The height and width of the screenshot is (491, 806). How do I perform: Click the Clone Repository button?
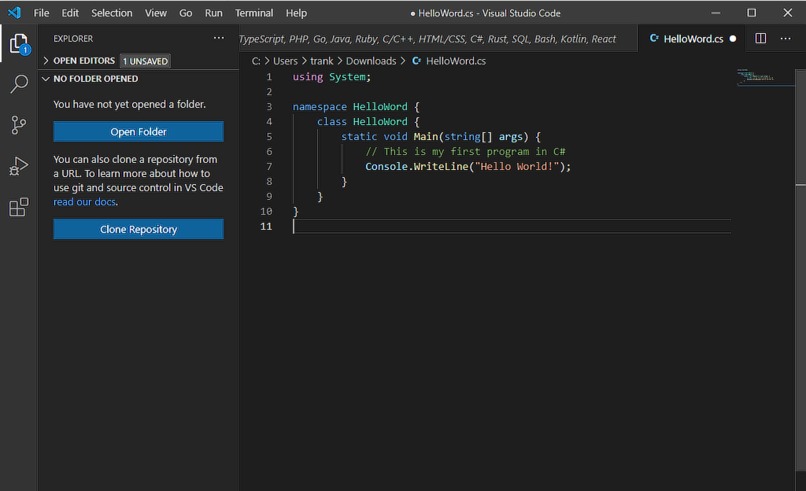pyautogui.click(x=138, y=229)
